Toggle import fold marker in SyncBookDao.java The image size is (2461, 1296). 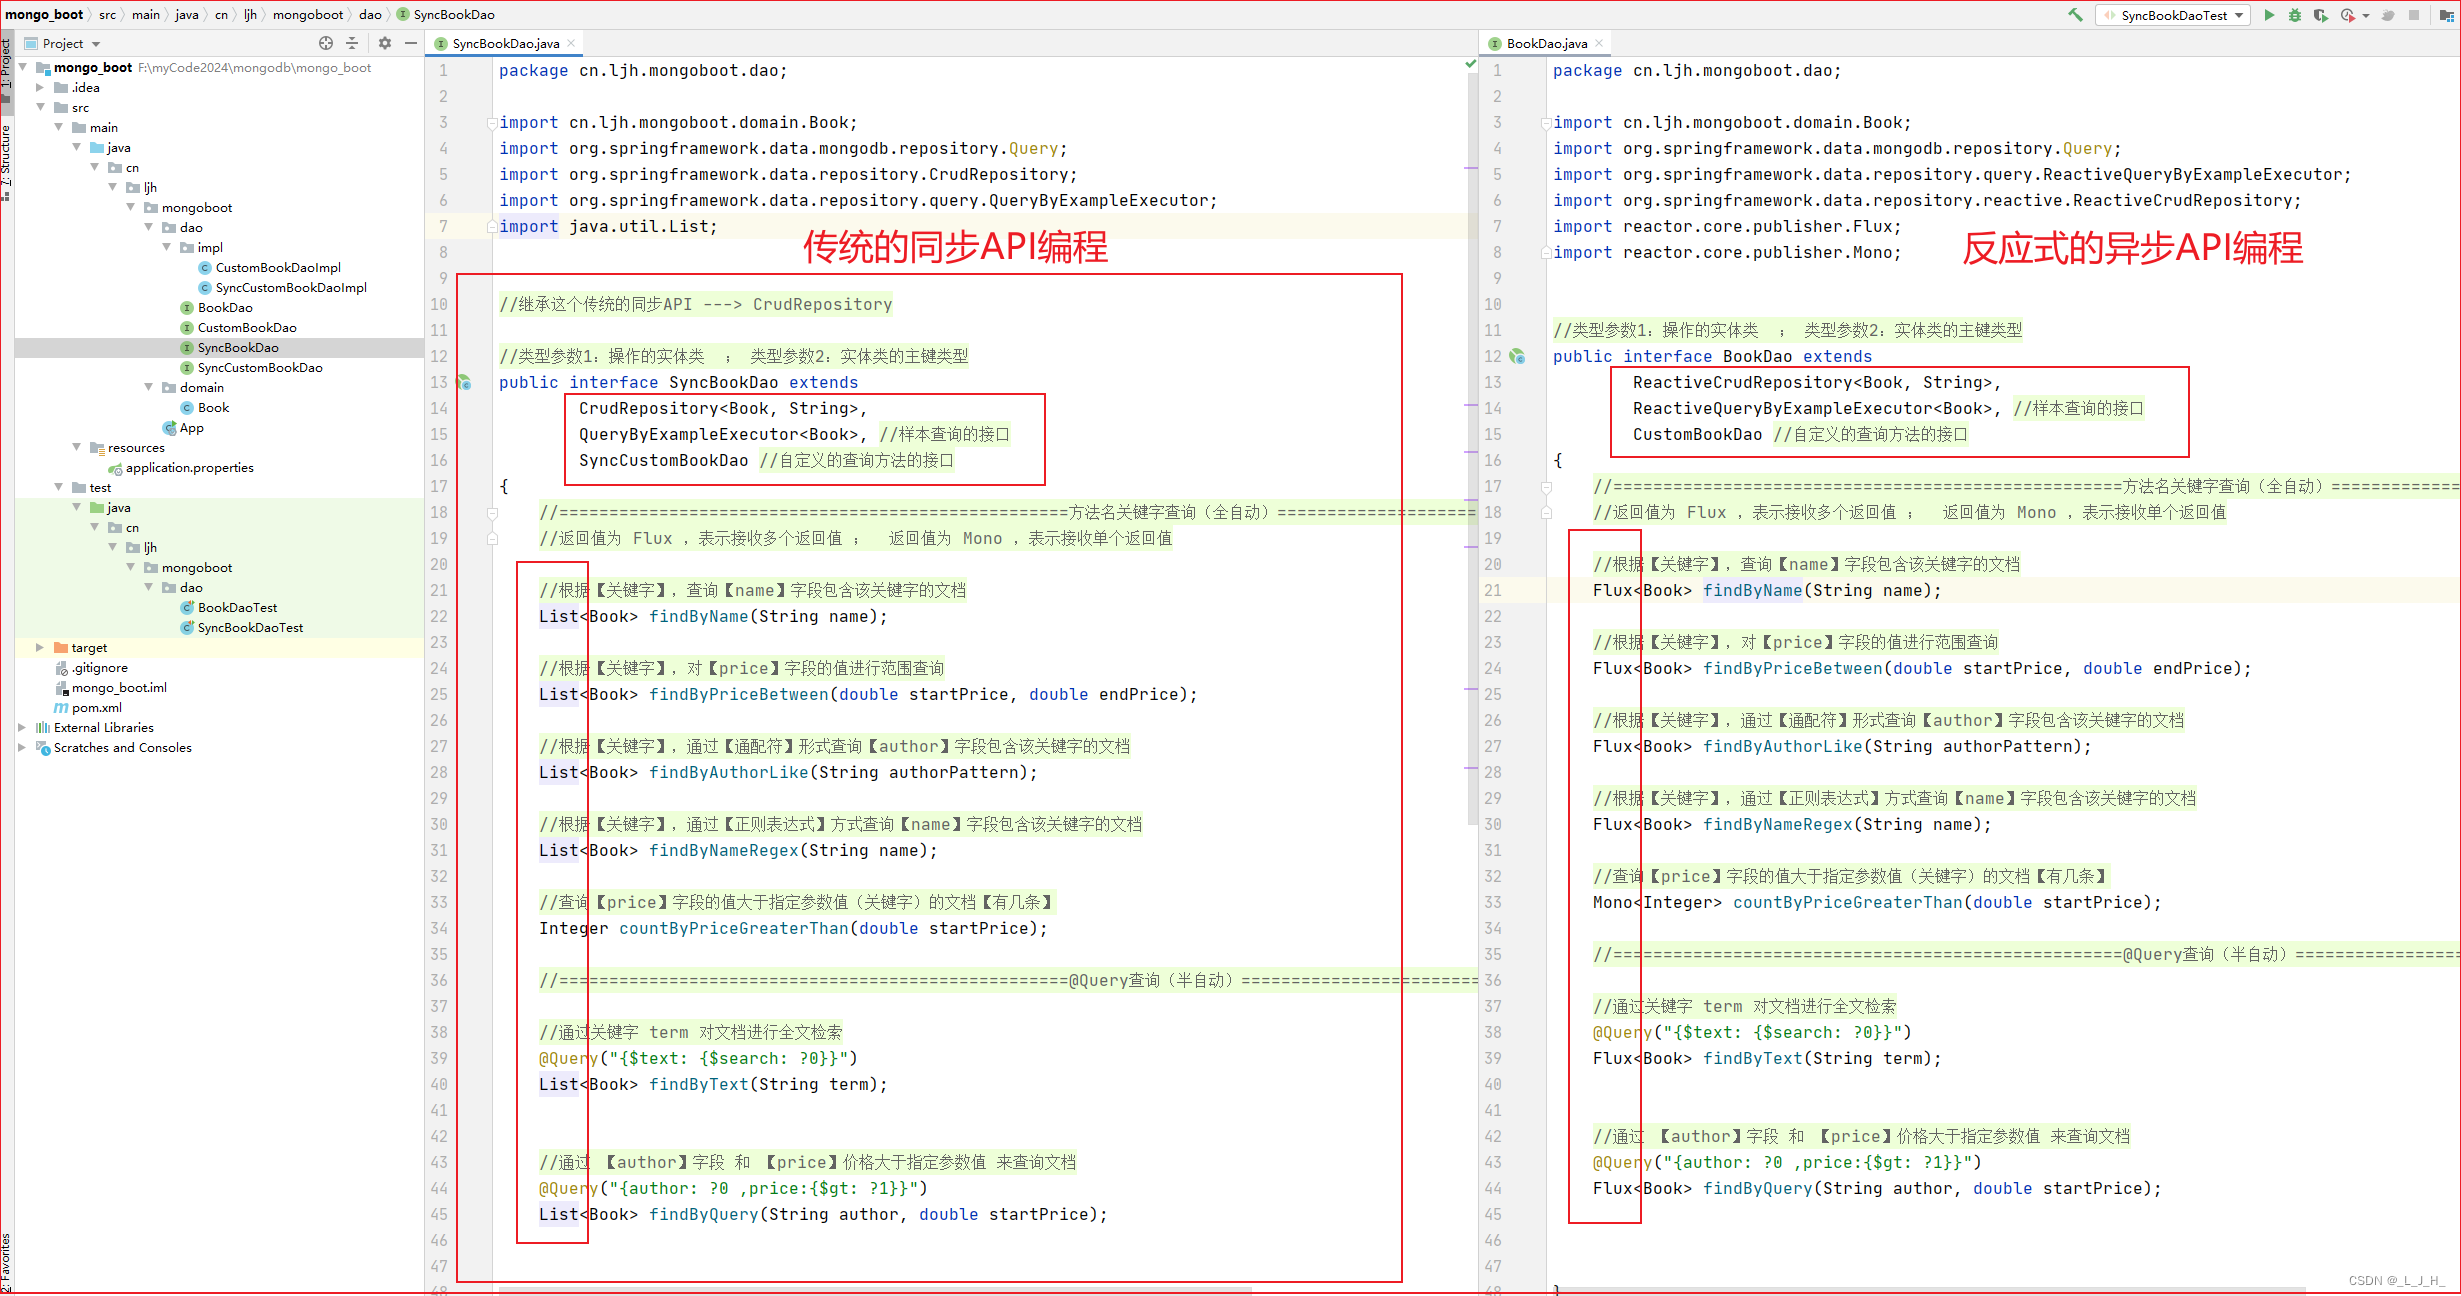coord(492,123)
